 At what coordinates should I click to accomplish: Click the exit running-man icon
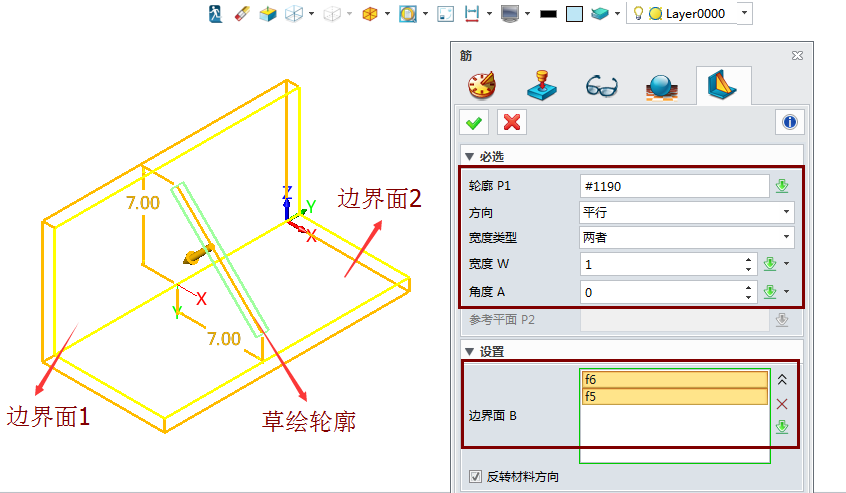point(215,14)
